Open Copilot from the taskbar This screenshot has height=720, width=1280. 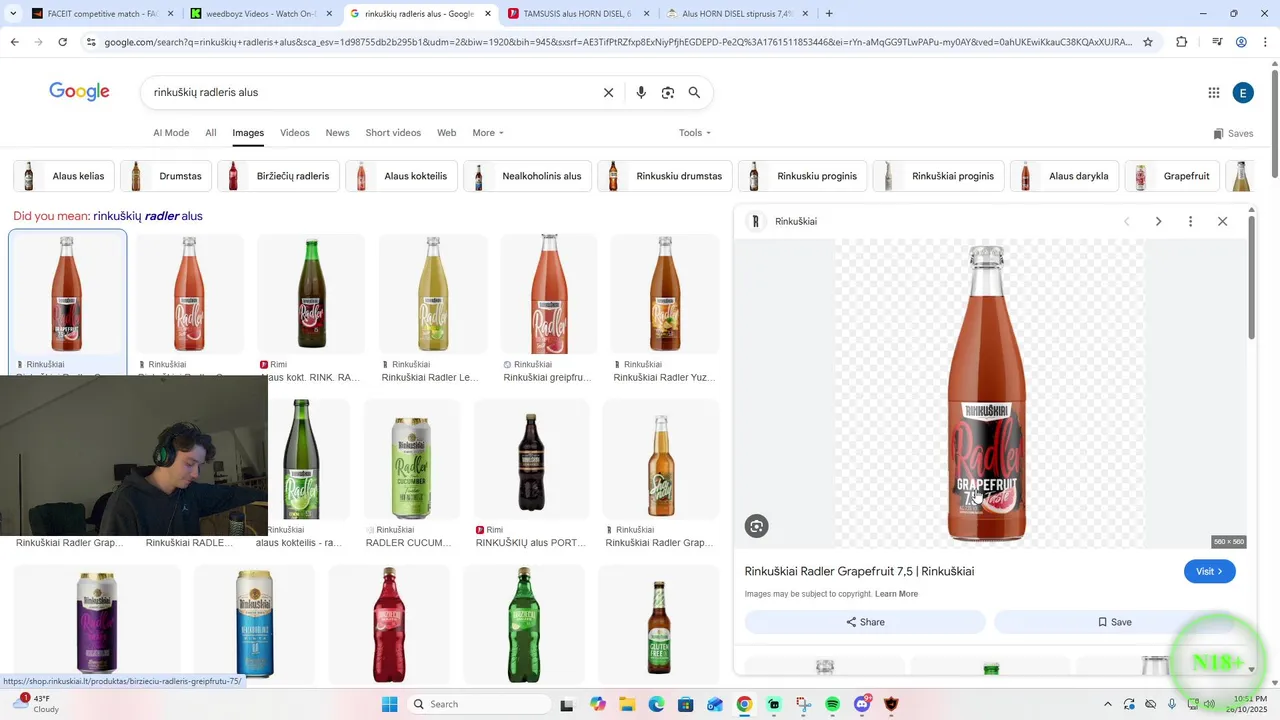[598, 704]
